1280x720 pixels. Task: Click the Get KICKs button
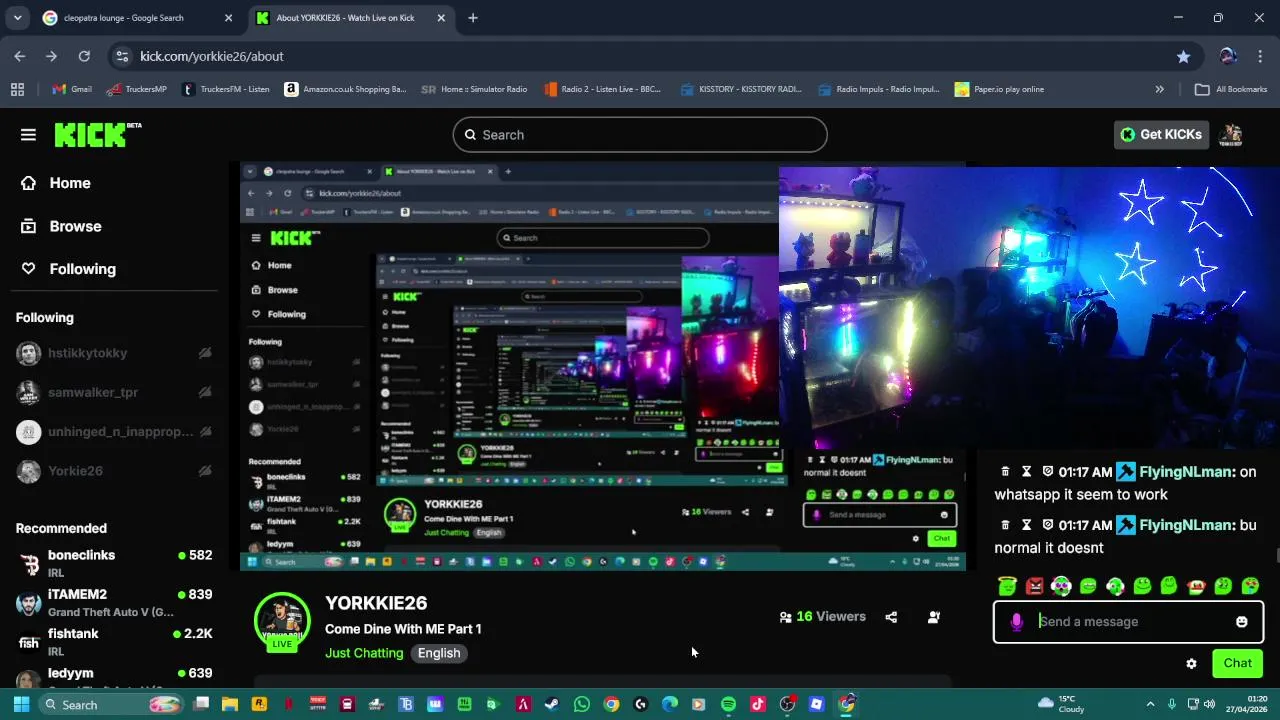click(1161, 135)
